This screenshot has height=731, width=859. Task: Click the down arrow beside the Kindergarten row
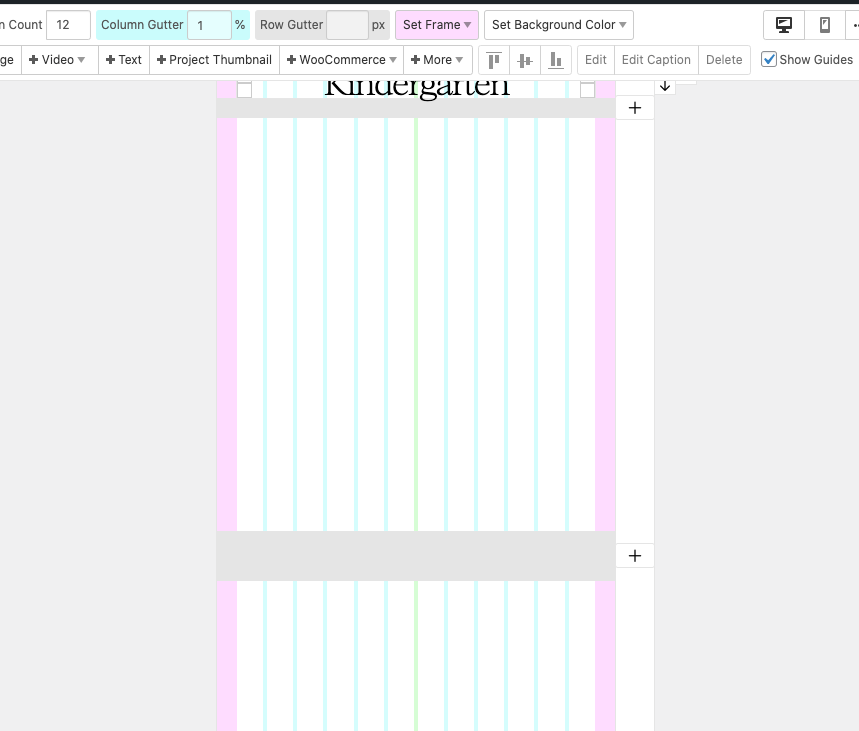[x=665, y=87]
